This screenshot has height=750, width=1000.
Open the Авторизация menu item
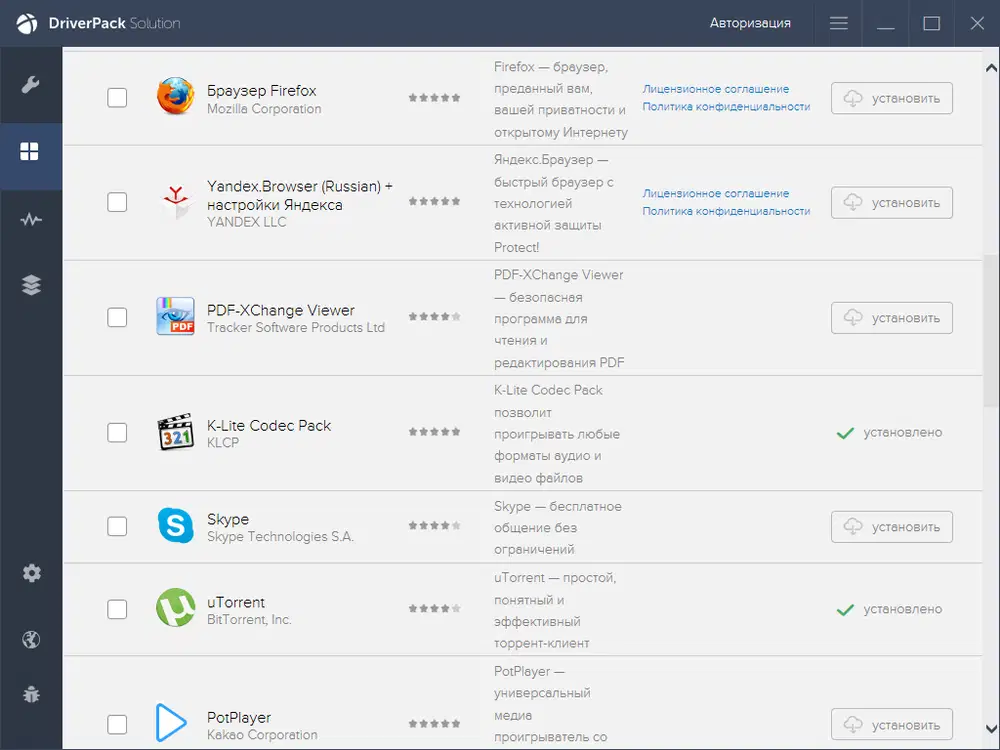750,23
